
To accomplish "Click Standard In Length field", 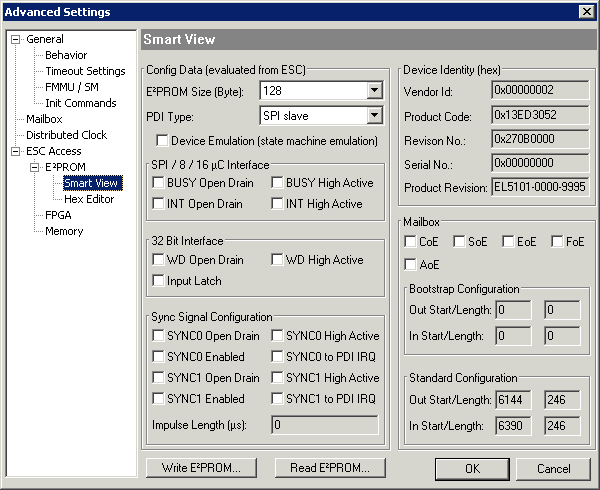I will (x=562, y=426).
